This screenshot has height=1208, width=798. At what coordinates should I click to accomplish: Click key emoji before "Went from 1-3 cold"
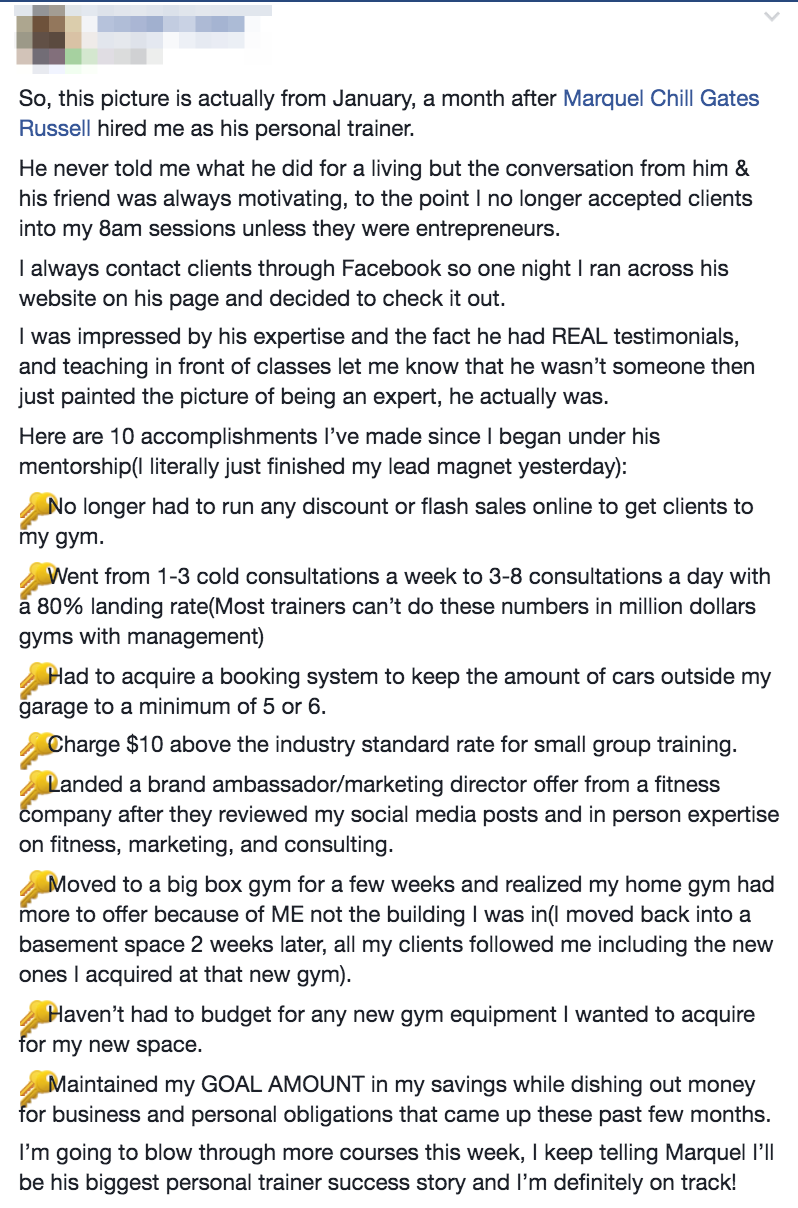(x=34, y=578)
